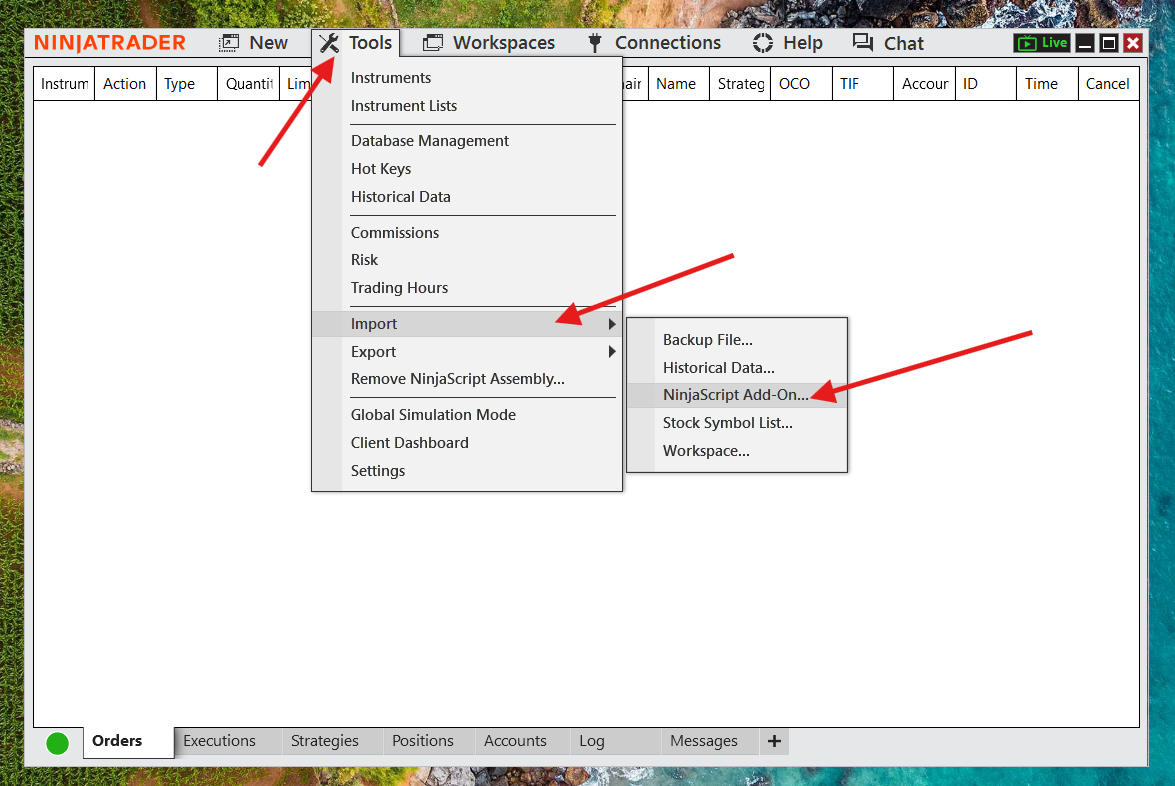
Task: Click the Tools wrench icon
Action: [x=329, y=43]
